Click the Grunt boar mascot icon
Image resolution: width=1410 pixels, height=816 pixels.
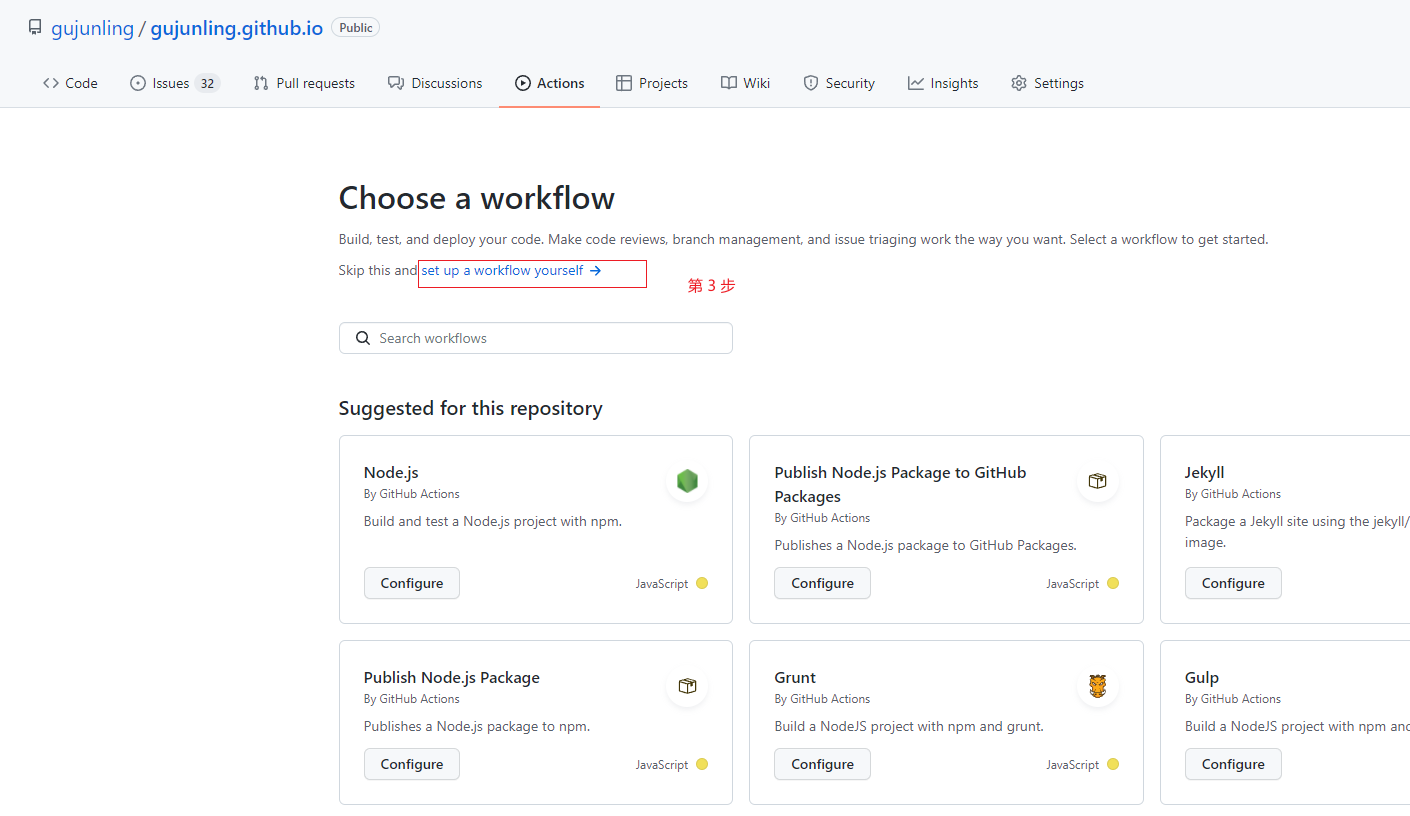coord(1097,686)
